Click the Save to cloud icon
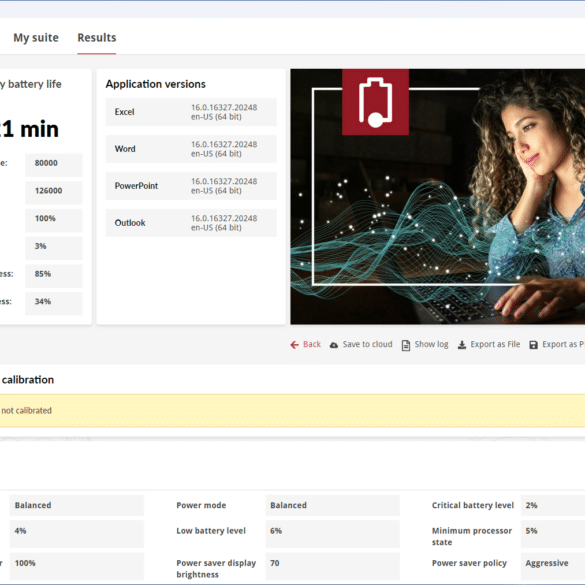 pos(334,345)
